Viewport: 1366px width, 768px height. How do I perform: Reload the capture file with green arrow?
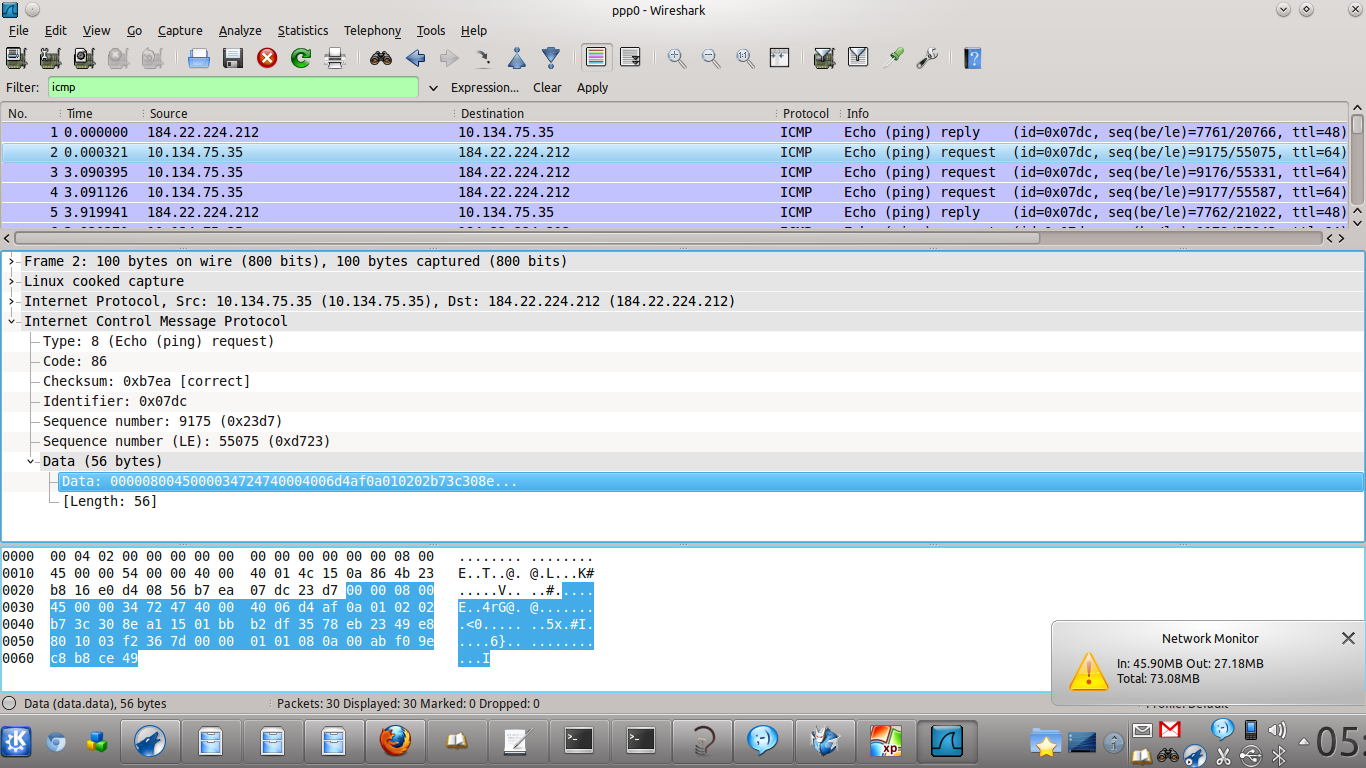(x=301, y=58)
